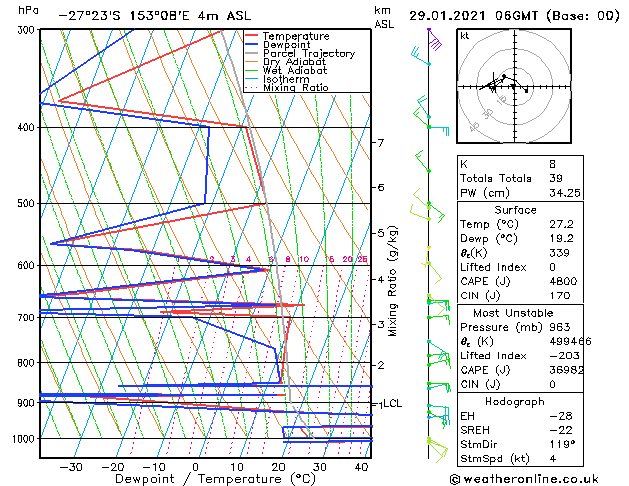Click the 'Wet Adiabat' legend entry
629x486 pixels.
(x=295, y=71)
